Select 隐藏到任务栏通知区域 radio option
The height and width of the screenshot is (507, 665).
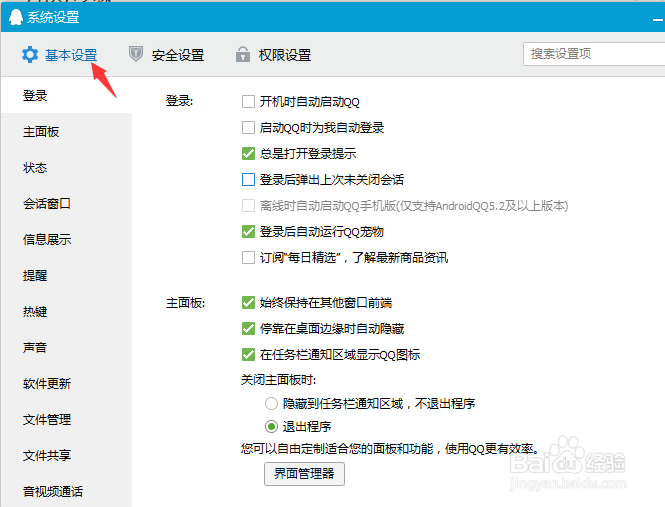(x=271, y=403)
